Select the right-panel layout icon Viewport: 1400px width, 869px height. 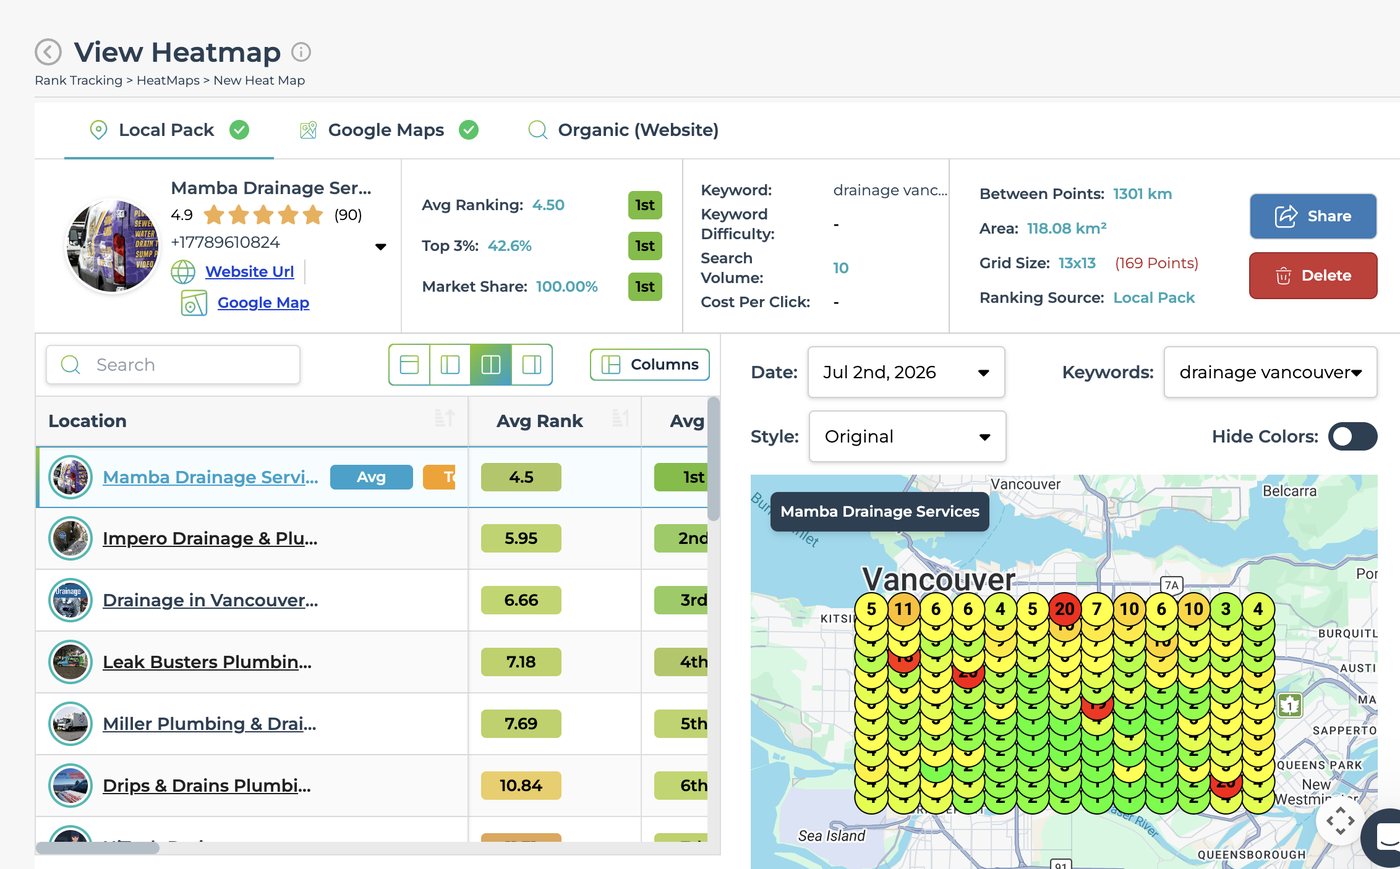(532, 365)
